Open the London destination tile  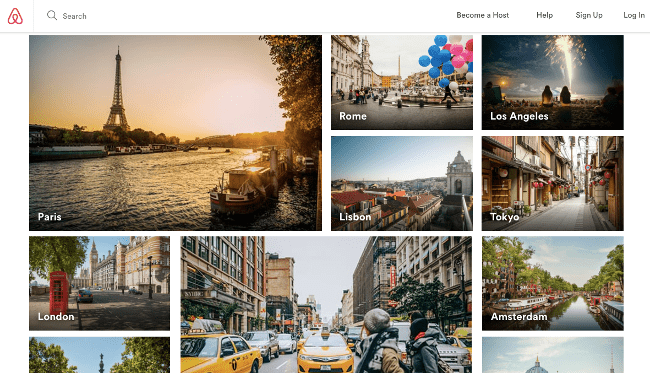click(99, 283)
